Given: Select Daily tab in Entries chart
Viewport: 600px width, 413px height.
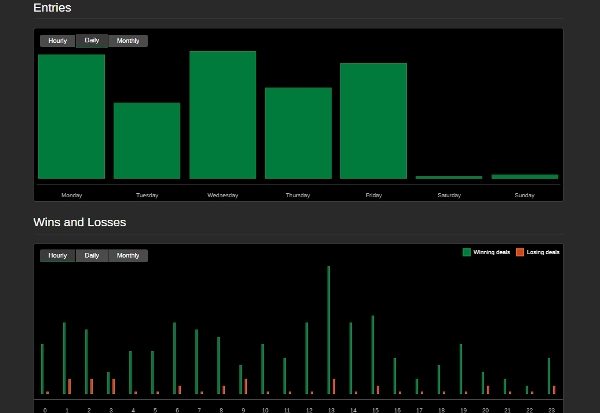Looking at the screenshot, I should (92, 41).
